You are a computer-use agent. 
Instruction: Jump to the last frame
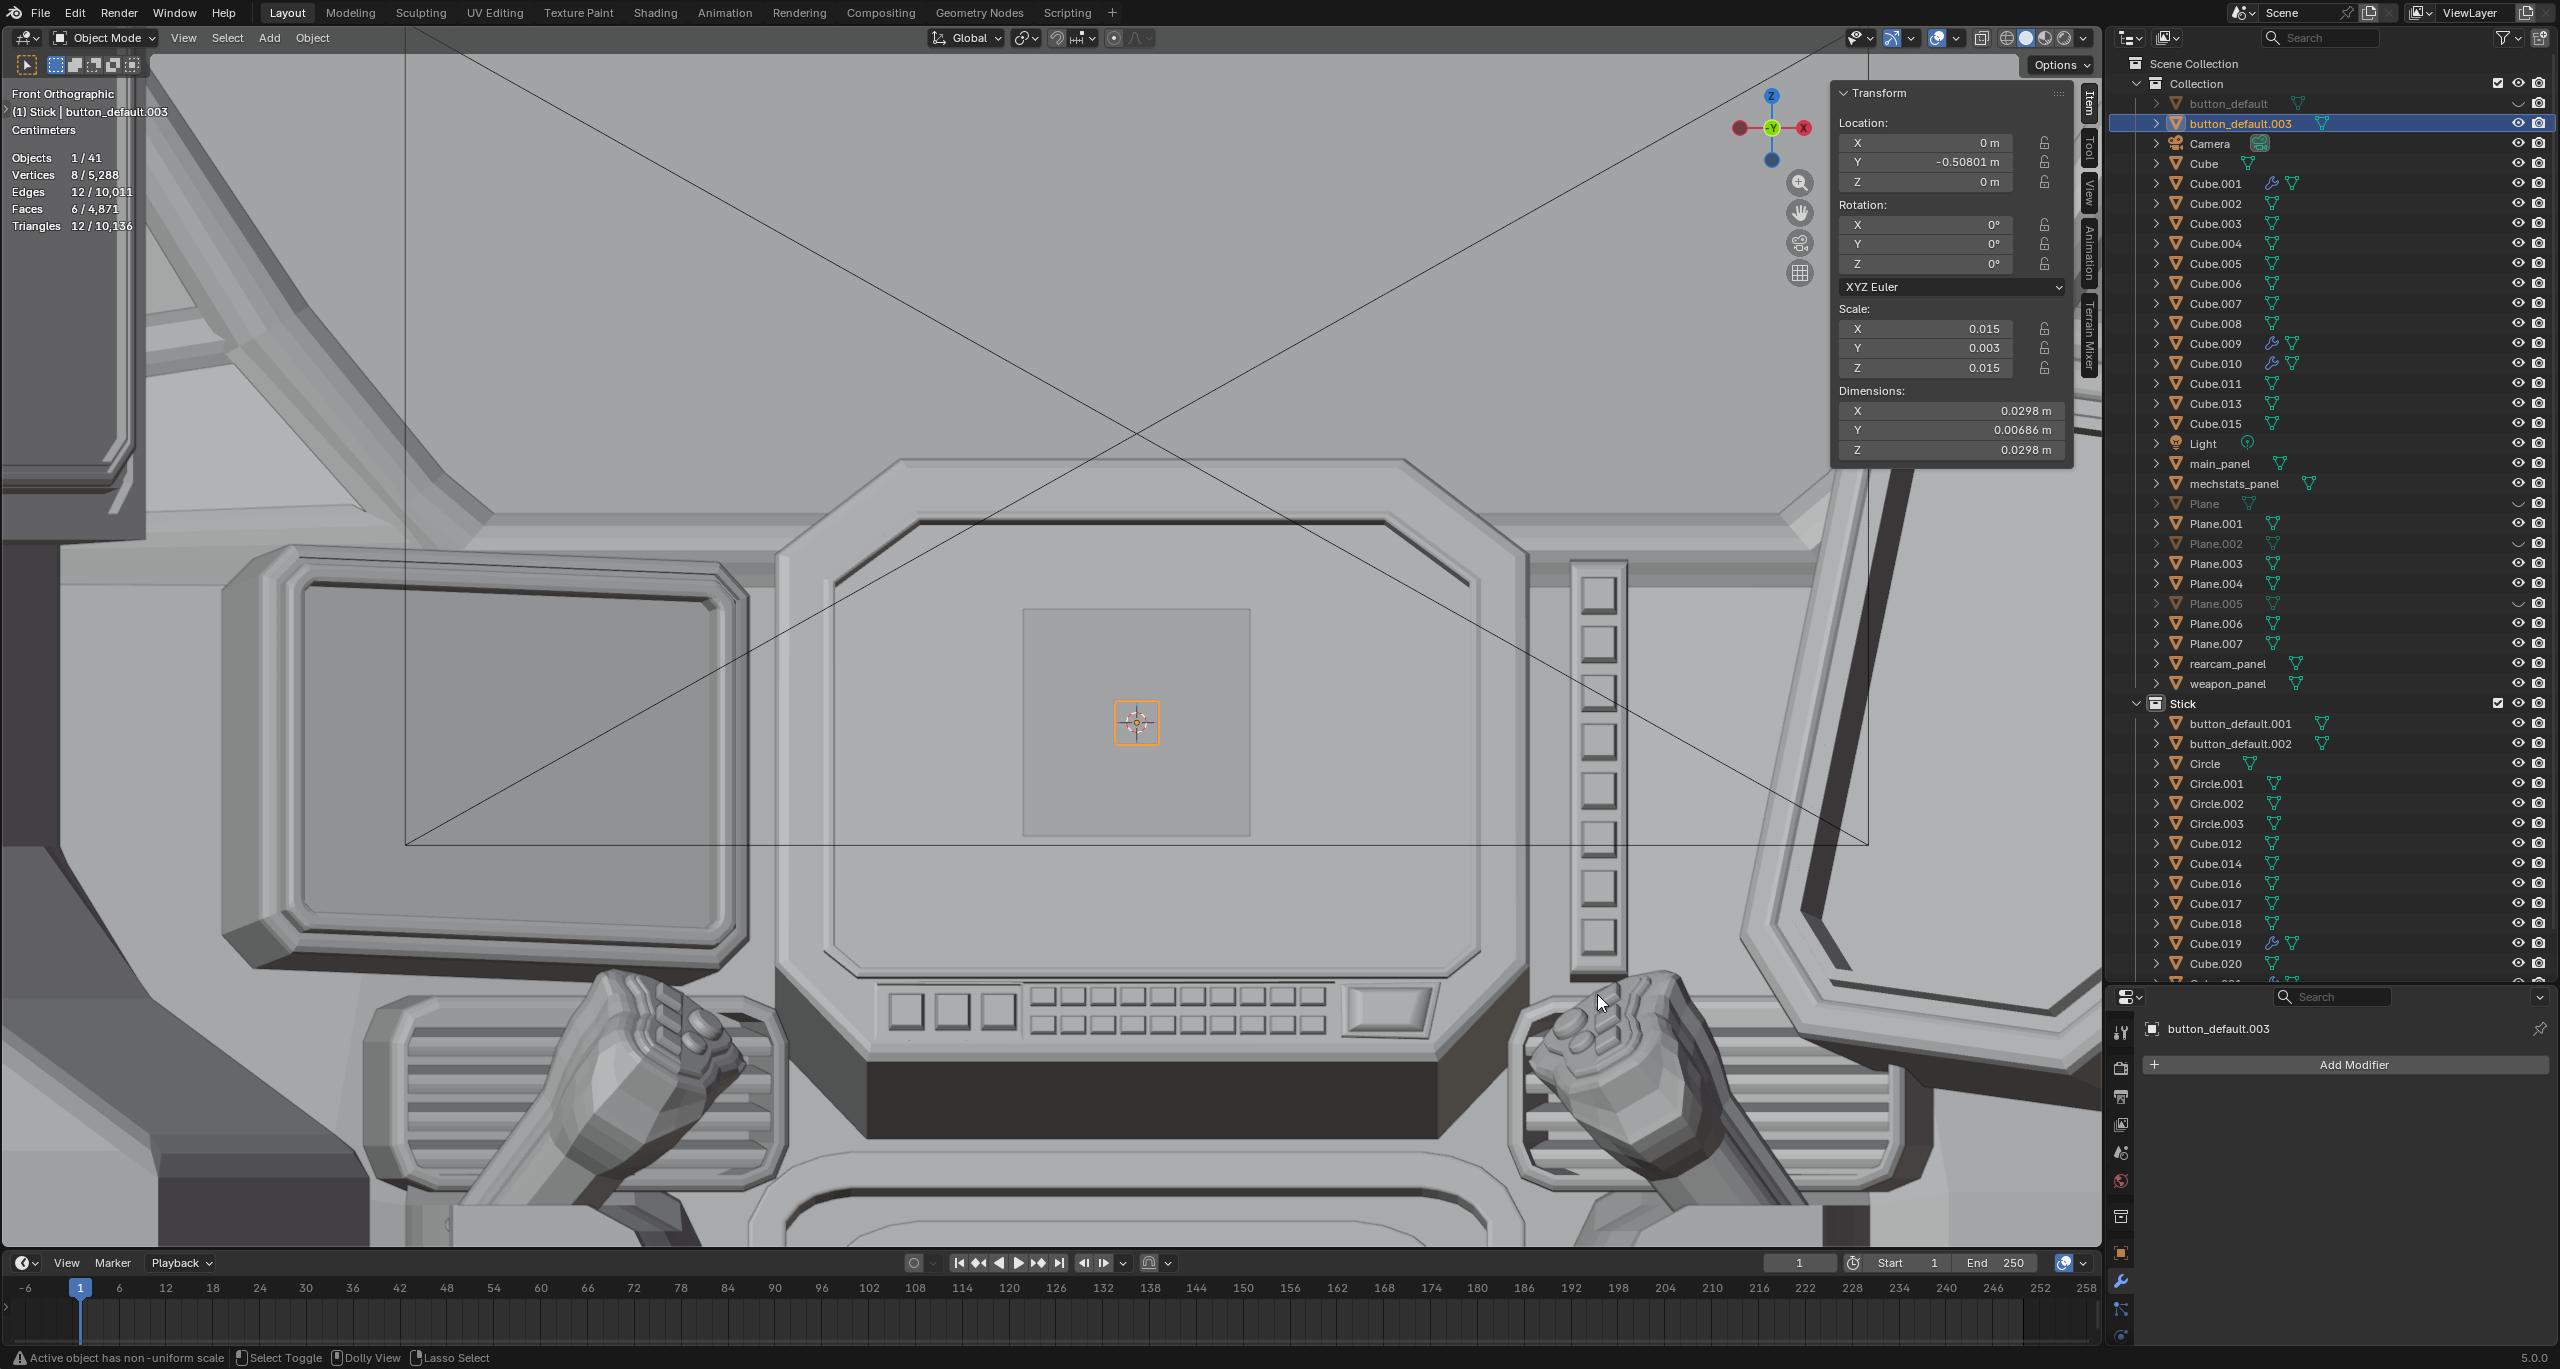(1059, 1263)
